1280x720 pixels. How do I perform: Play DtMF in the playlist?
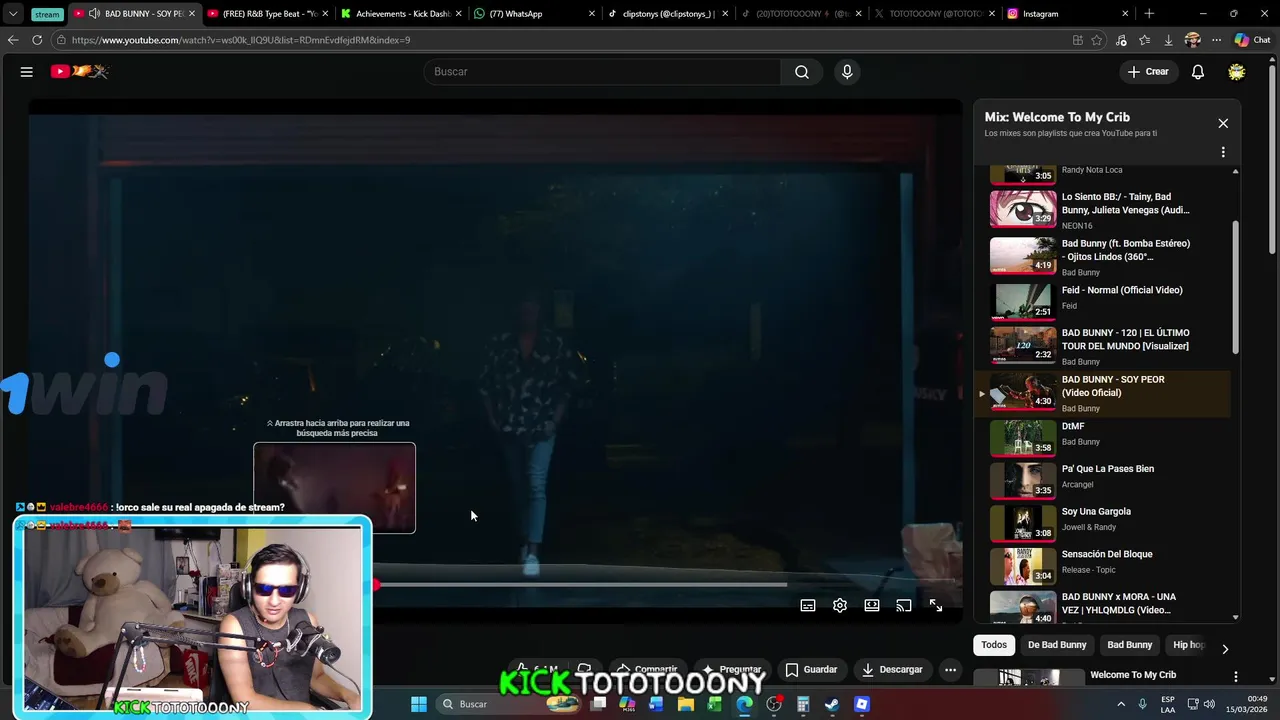click(x=1104, y=437)
